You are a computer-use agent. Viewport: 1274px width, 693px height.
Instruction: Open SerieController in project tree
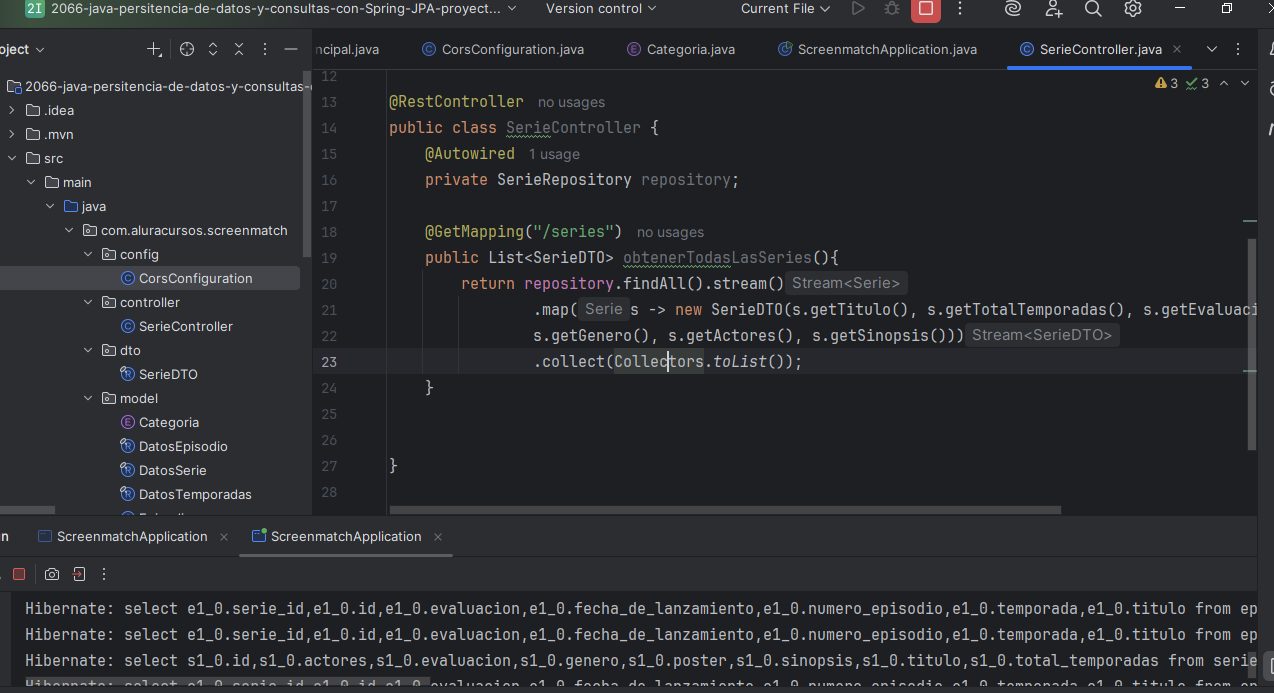click(176, 326)
